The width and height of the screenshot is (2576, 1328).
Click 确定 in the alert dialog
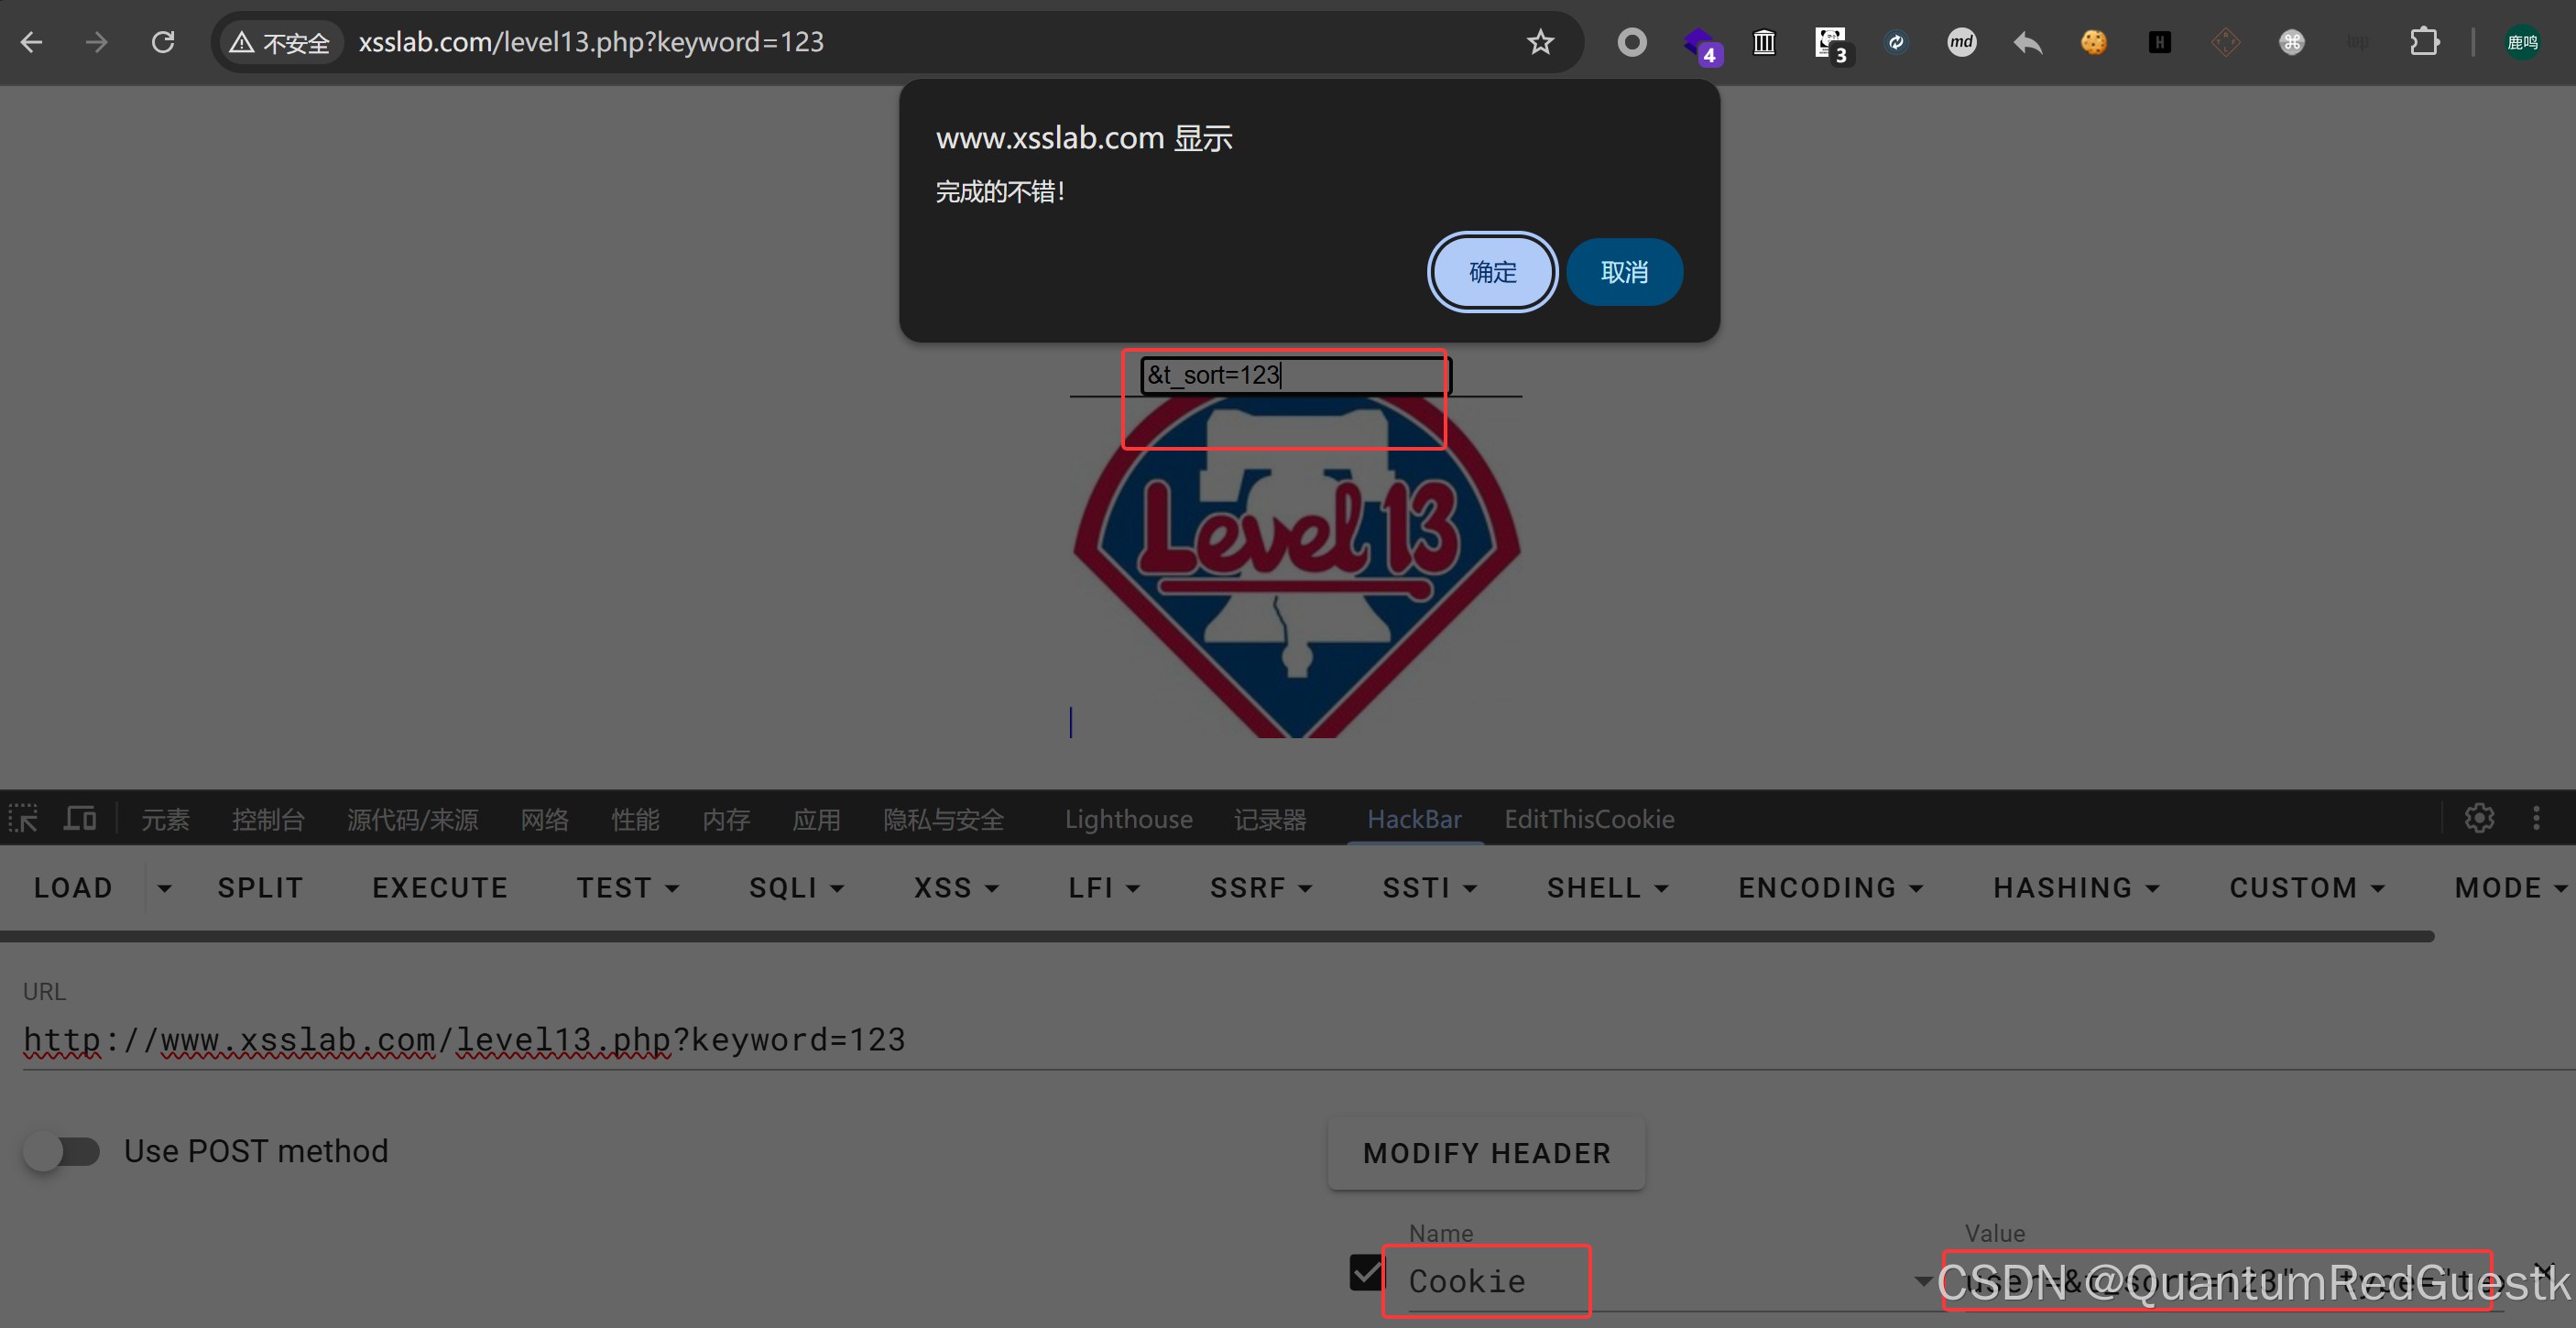(x=1492, y=272)
